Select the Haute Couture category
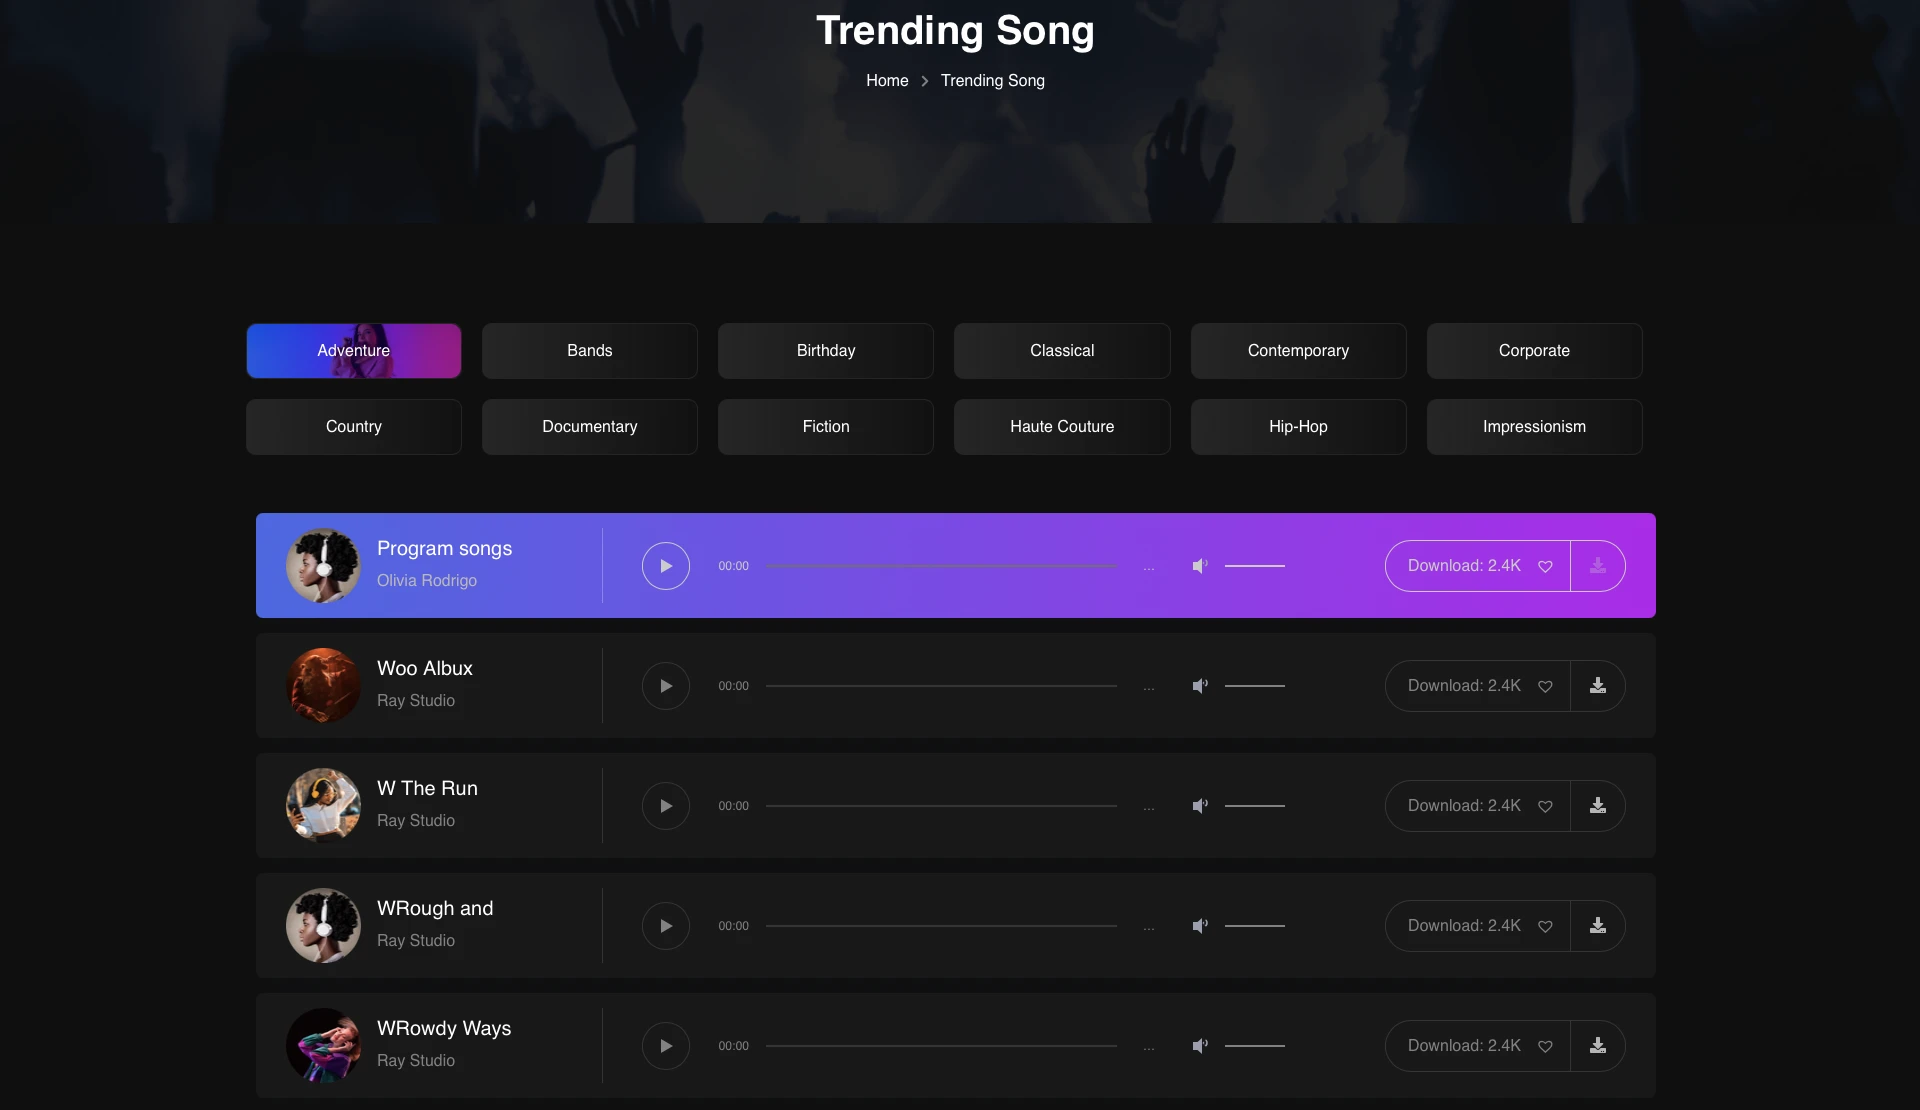1920x1110 pixels. coord(1062,427)
